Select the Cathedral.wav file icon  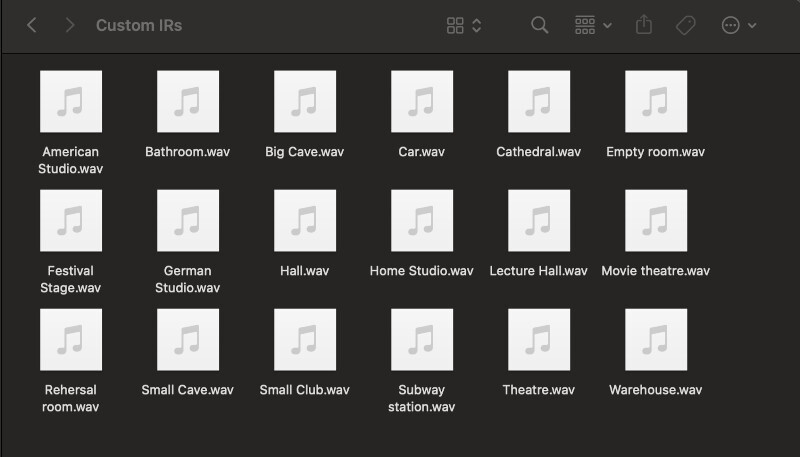[538, 102]
